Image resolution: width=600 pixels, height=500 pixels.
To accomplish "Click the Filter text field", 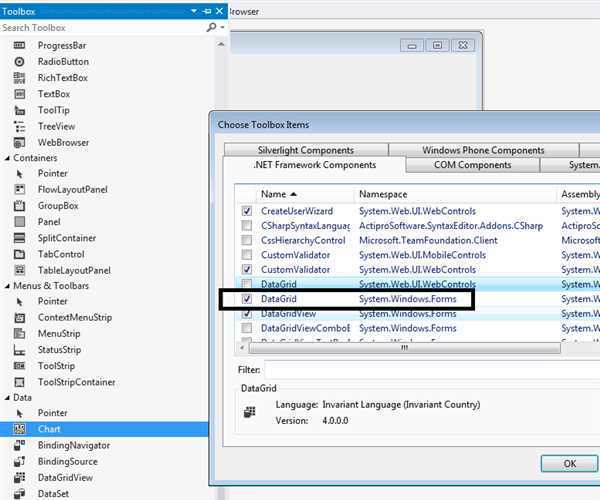I will [430, 370].
